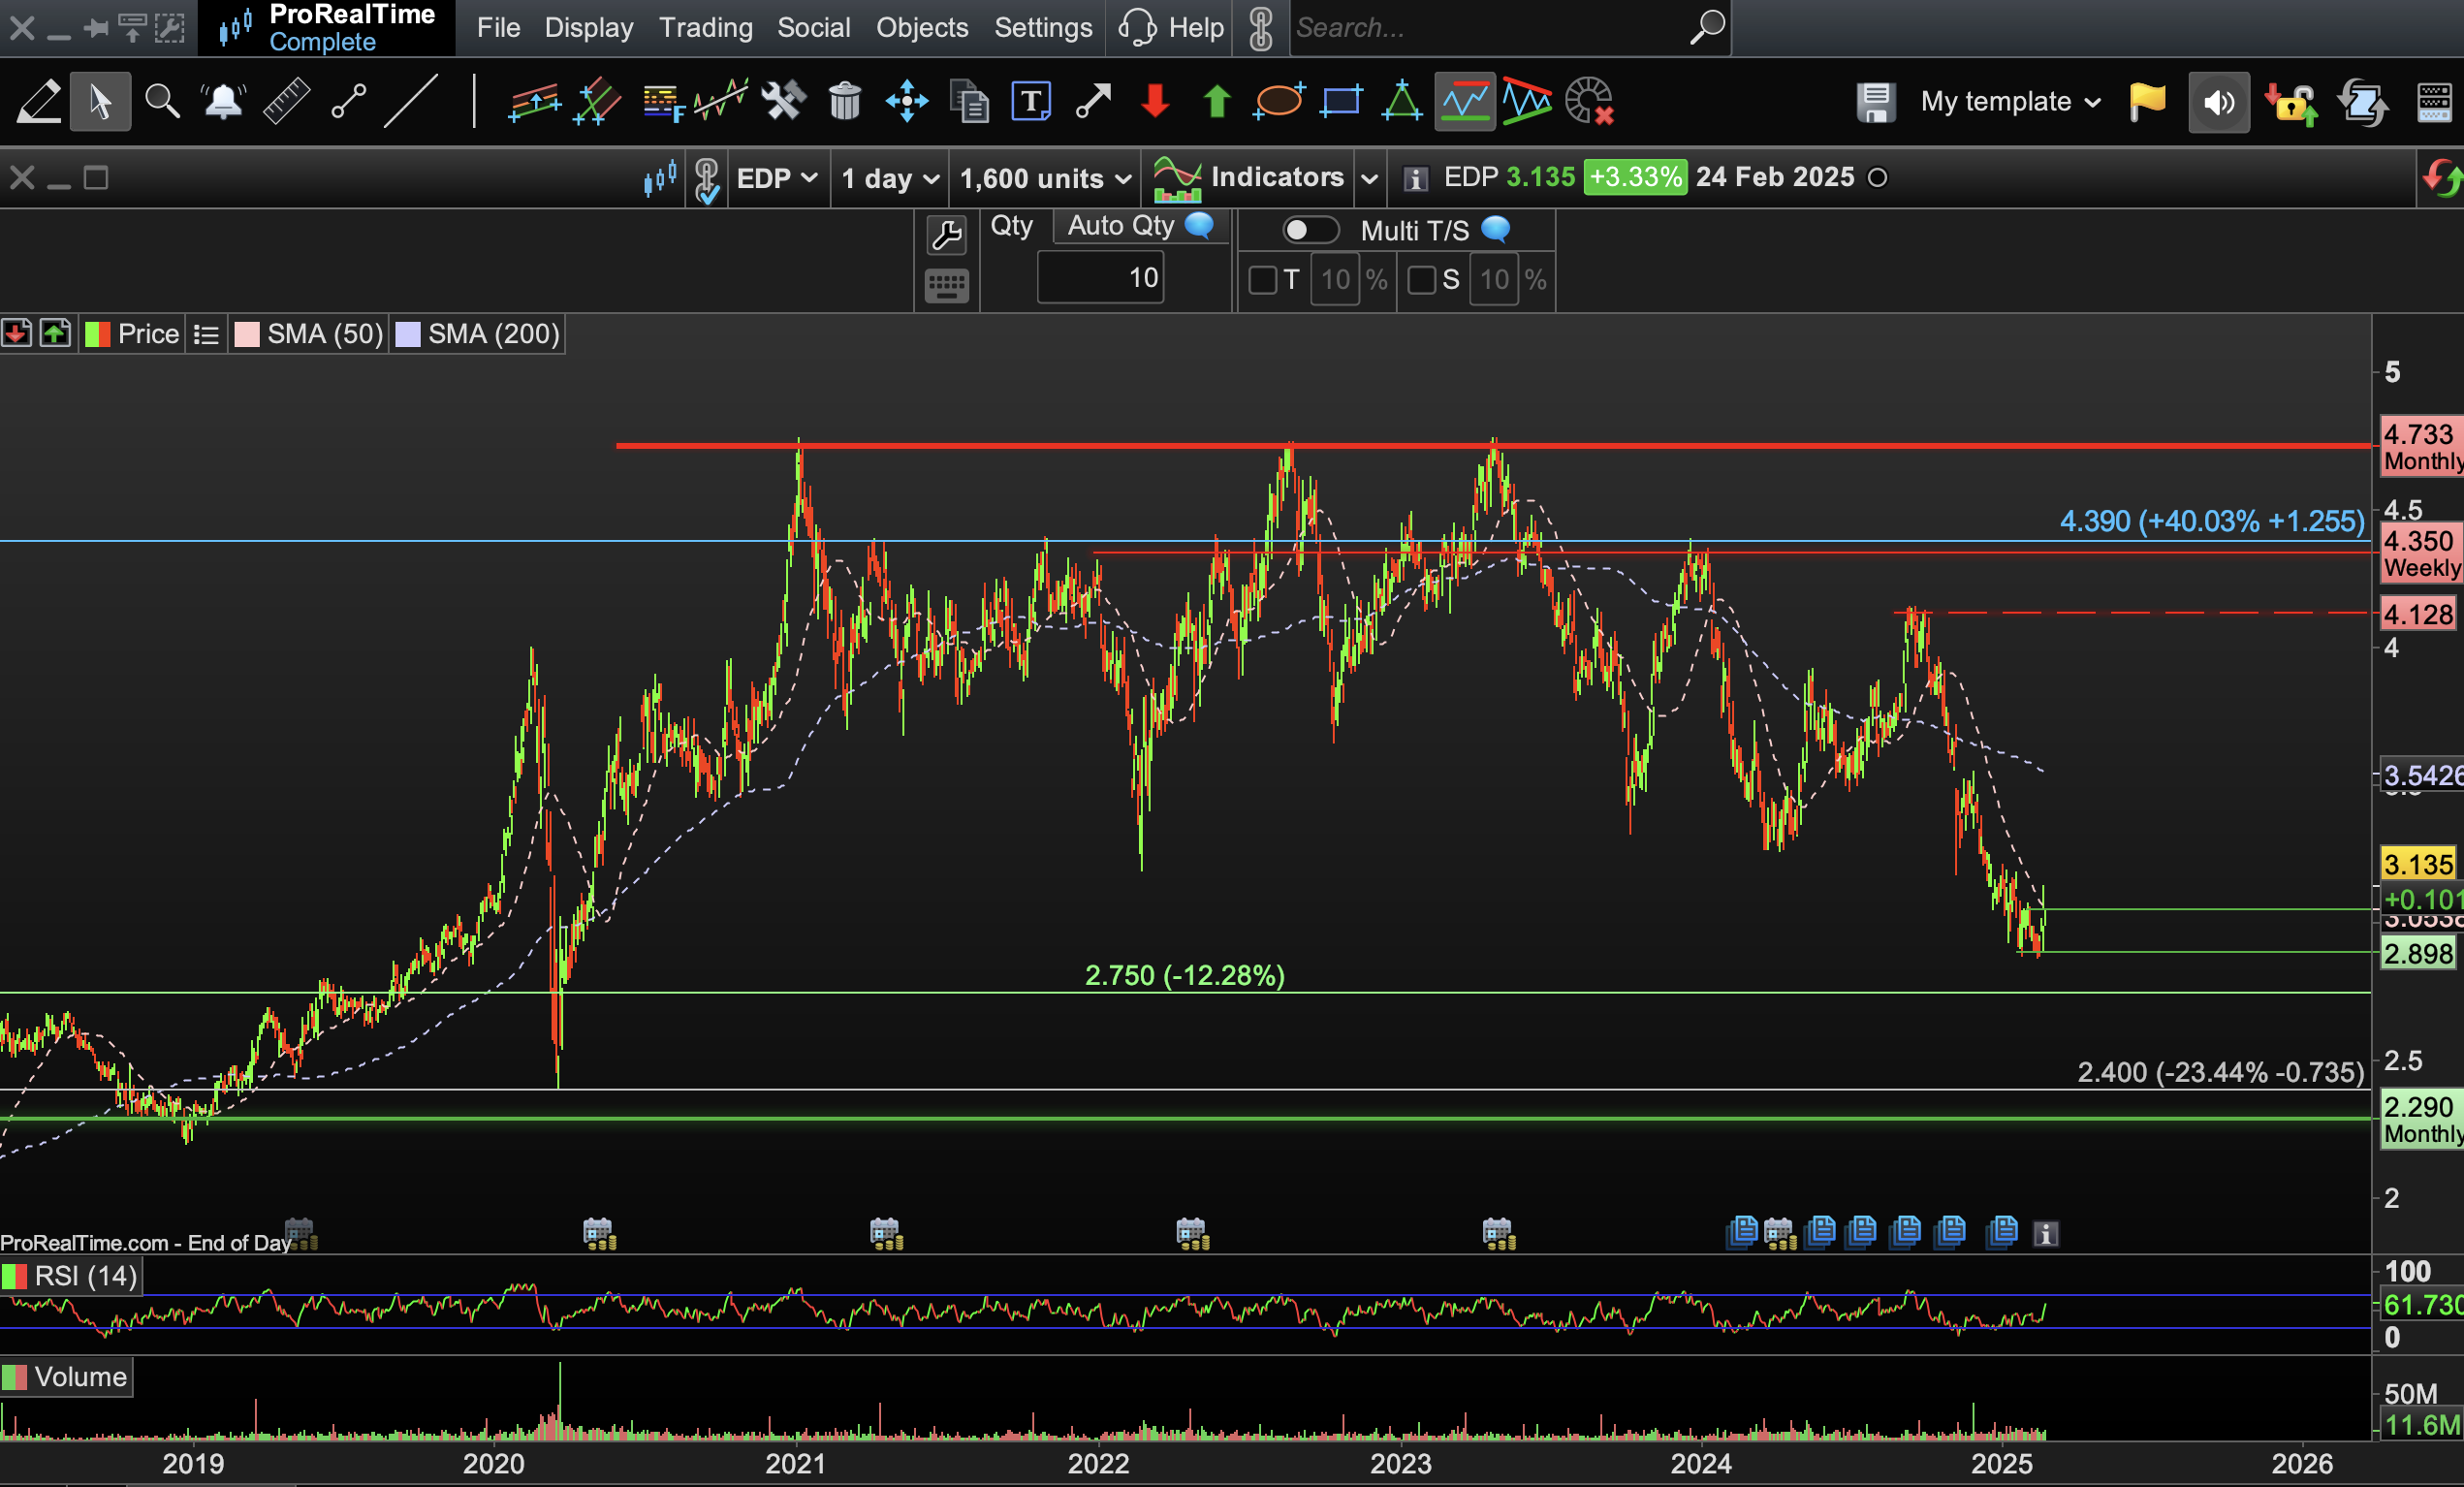This screenshot has width=2464, height=1487.
Task: Enable the T percent checkbox
Action: point(1263,280)
